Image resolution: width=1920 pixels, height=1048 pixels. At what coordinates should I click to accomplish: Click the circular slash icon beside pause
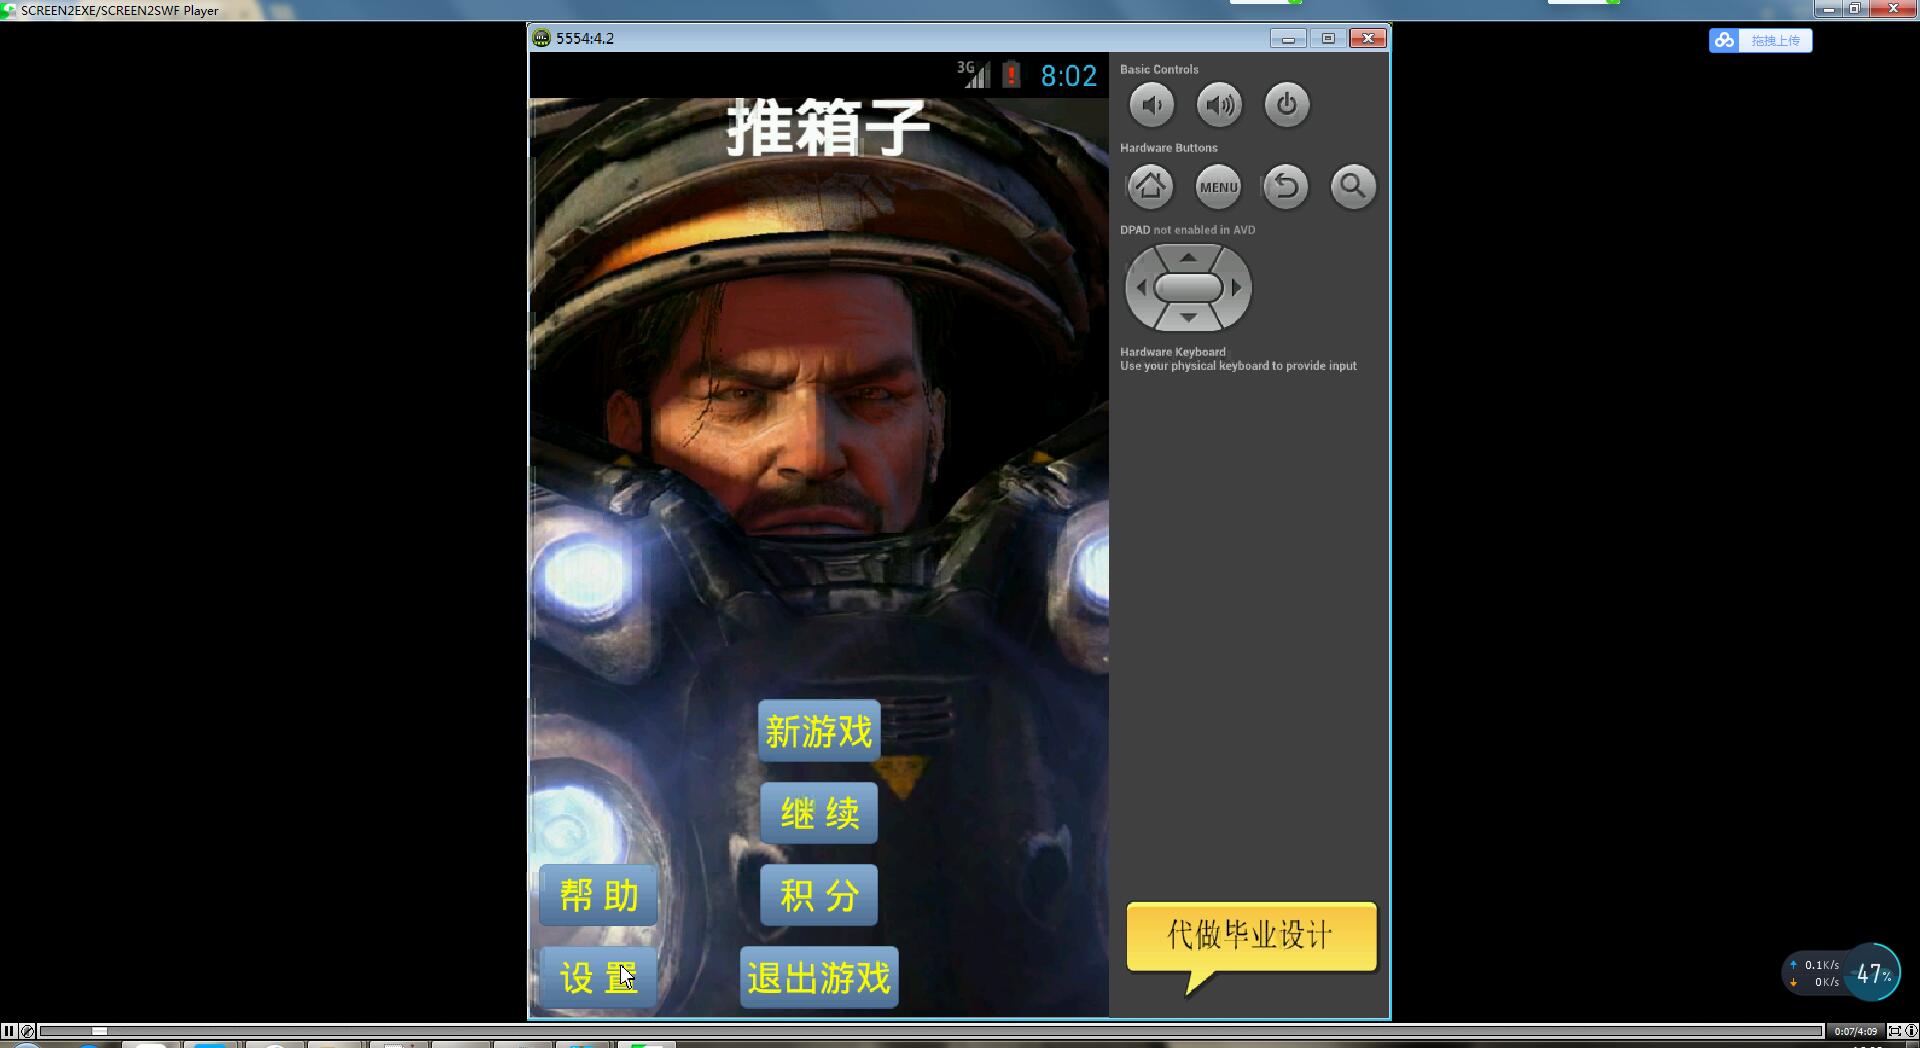[28, 1031]
